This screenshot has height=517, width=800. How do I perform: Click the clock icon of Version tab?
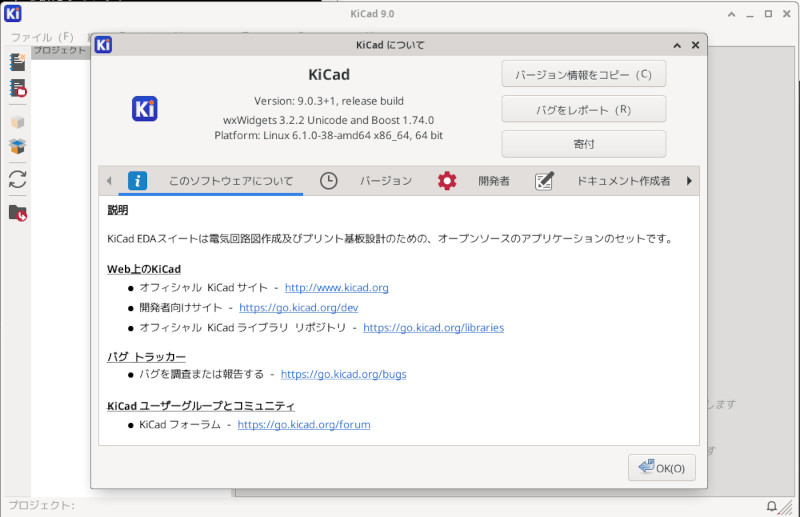[x=329, y=181]
